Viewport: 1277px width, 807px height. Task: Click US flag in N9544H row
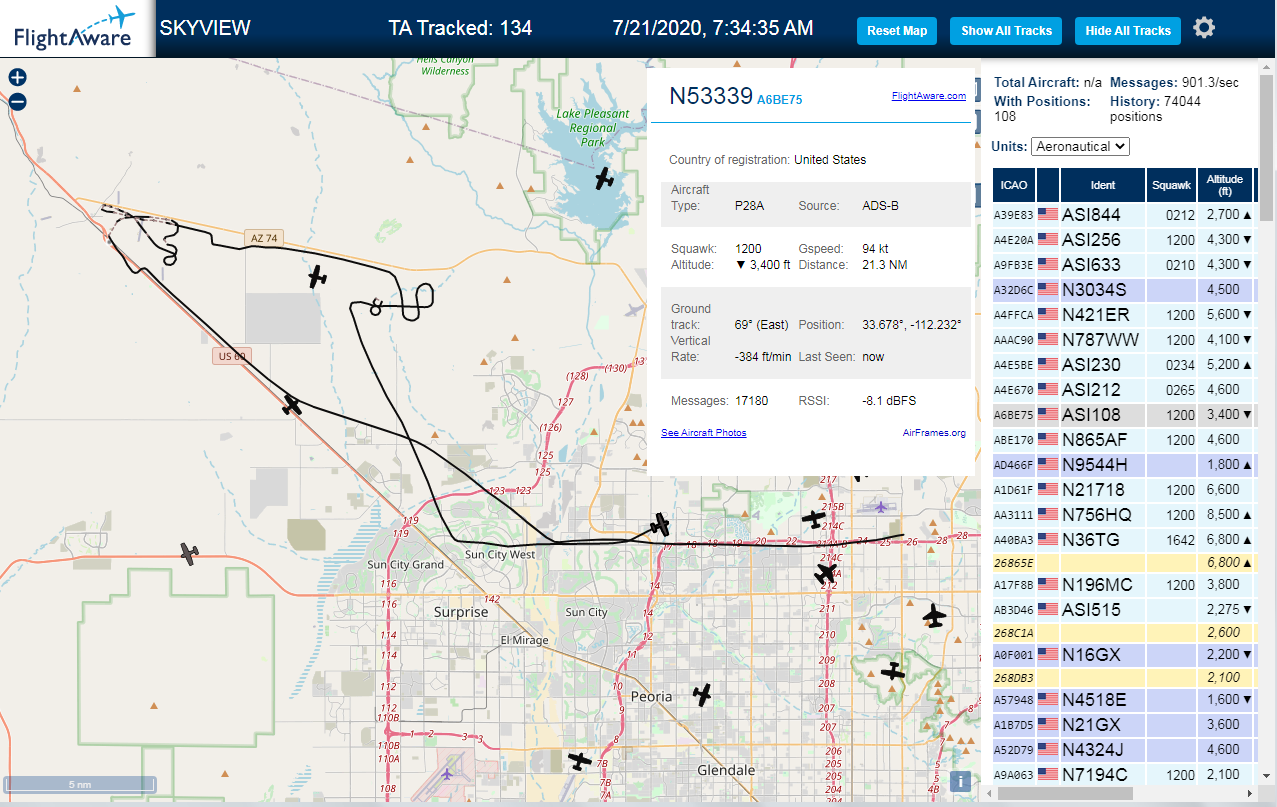point(1048,464)
